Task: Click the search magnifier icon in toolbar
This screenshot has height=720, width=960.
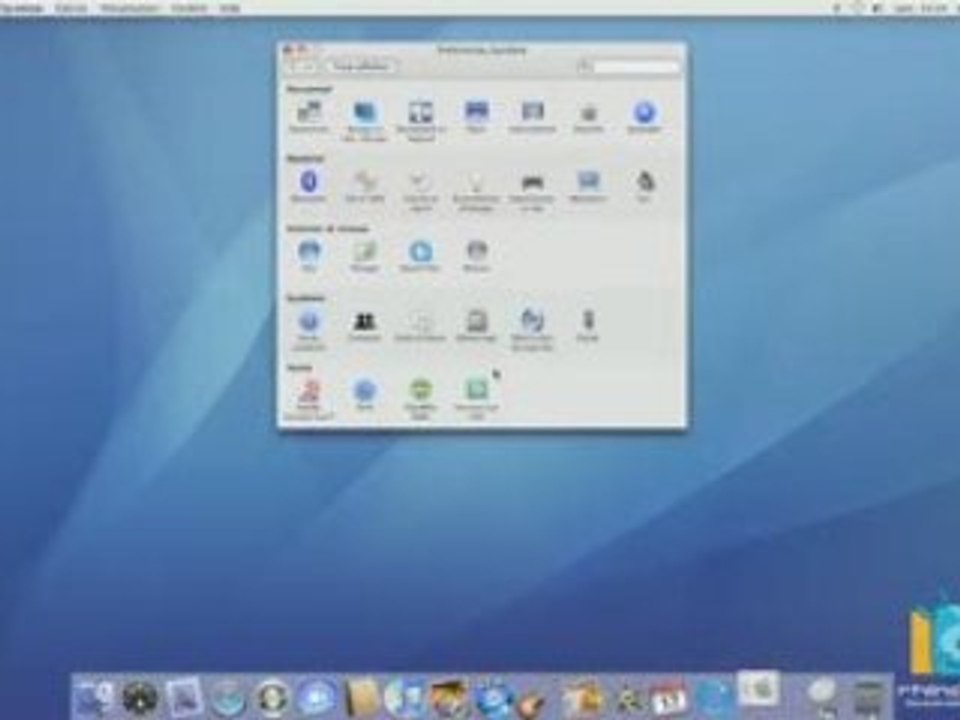Action: (585, 66)
